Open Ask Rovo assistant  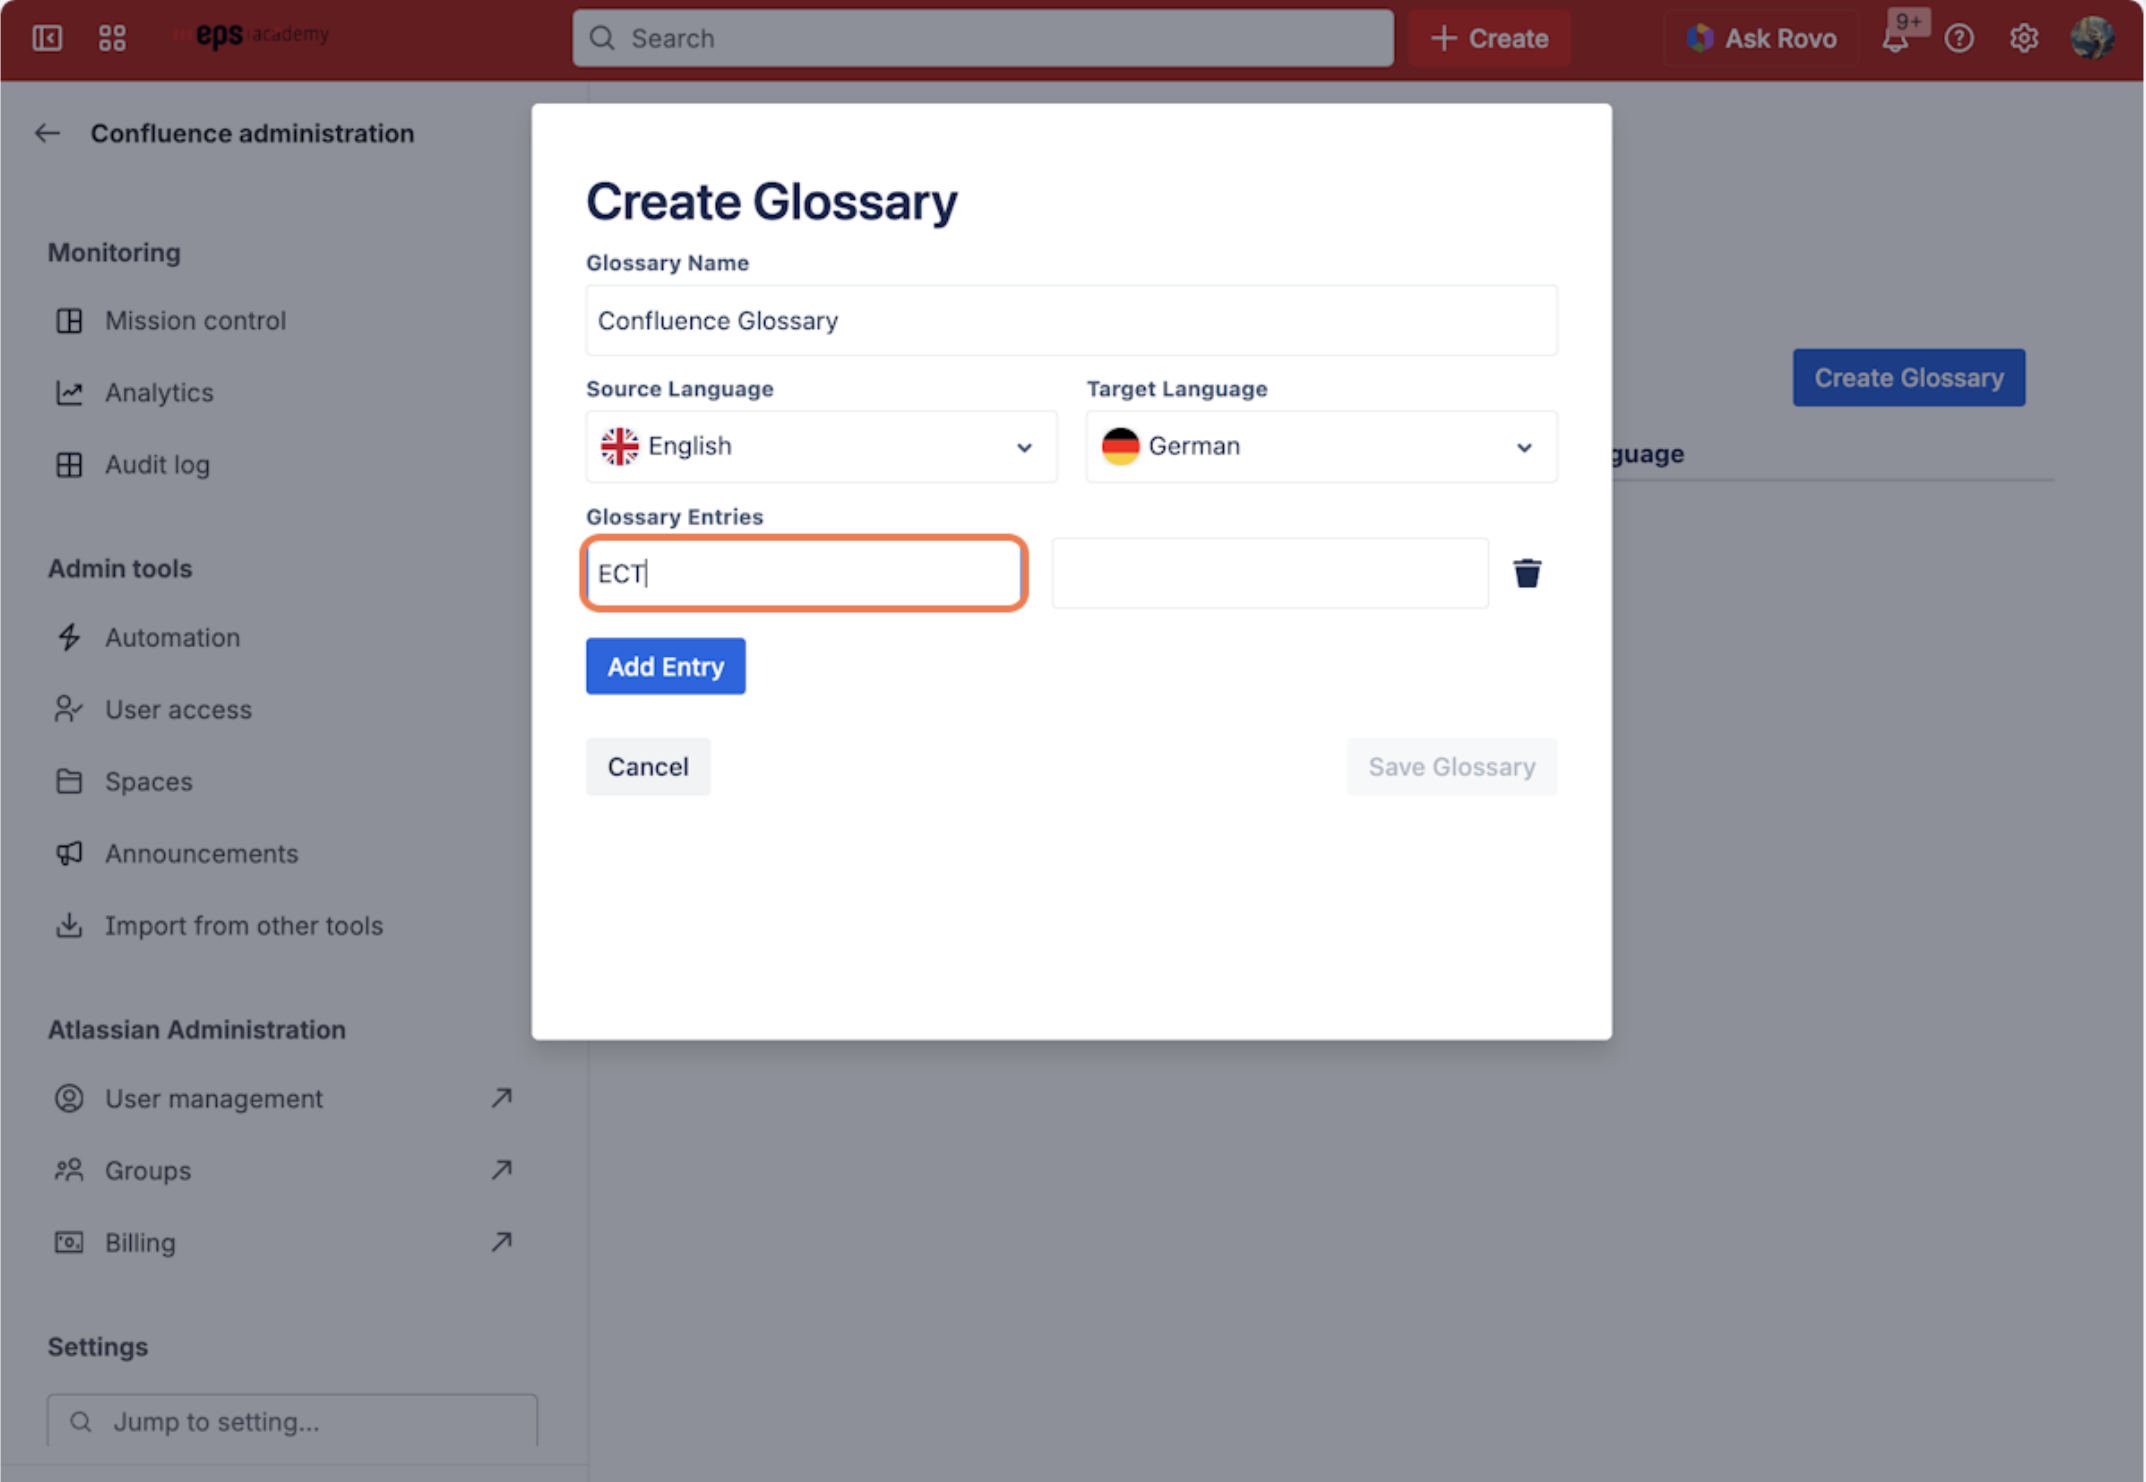(1762, 39)
